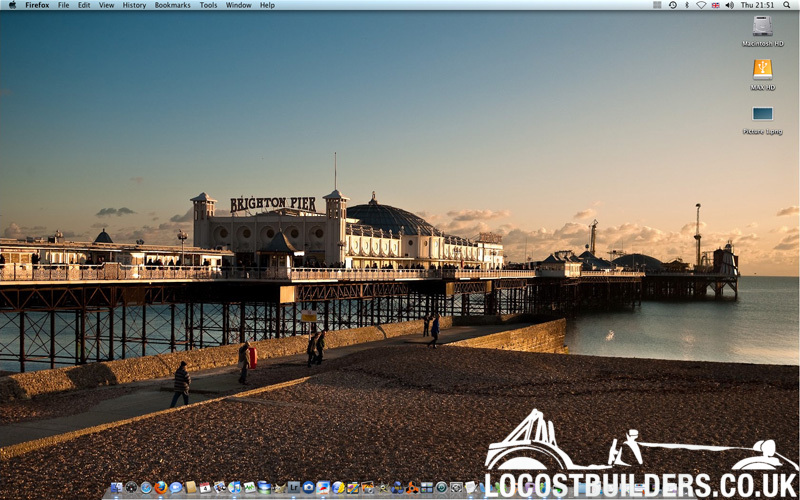Click the Spotlight search magnifier icon

tap(788, 5)
